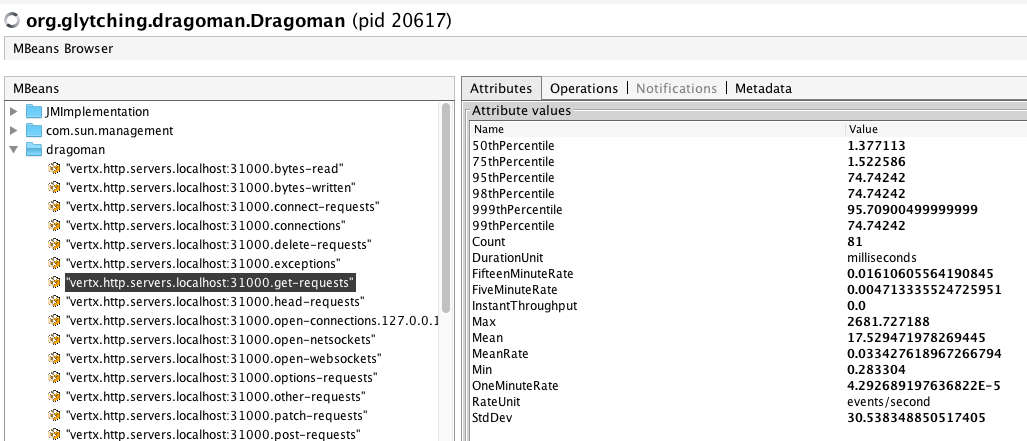
Task: Open the Notifications tab
Action: pyautogui.click(x=677, y=88)
